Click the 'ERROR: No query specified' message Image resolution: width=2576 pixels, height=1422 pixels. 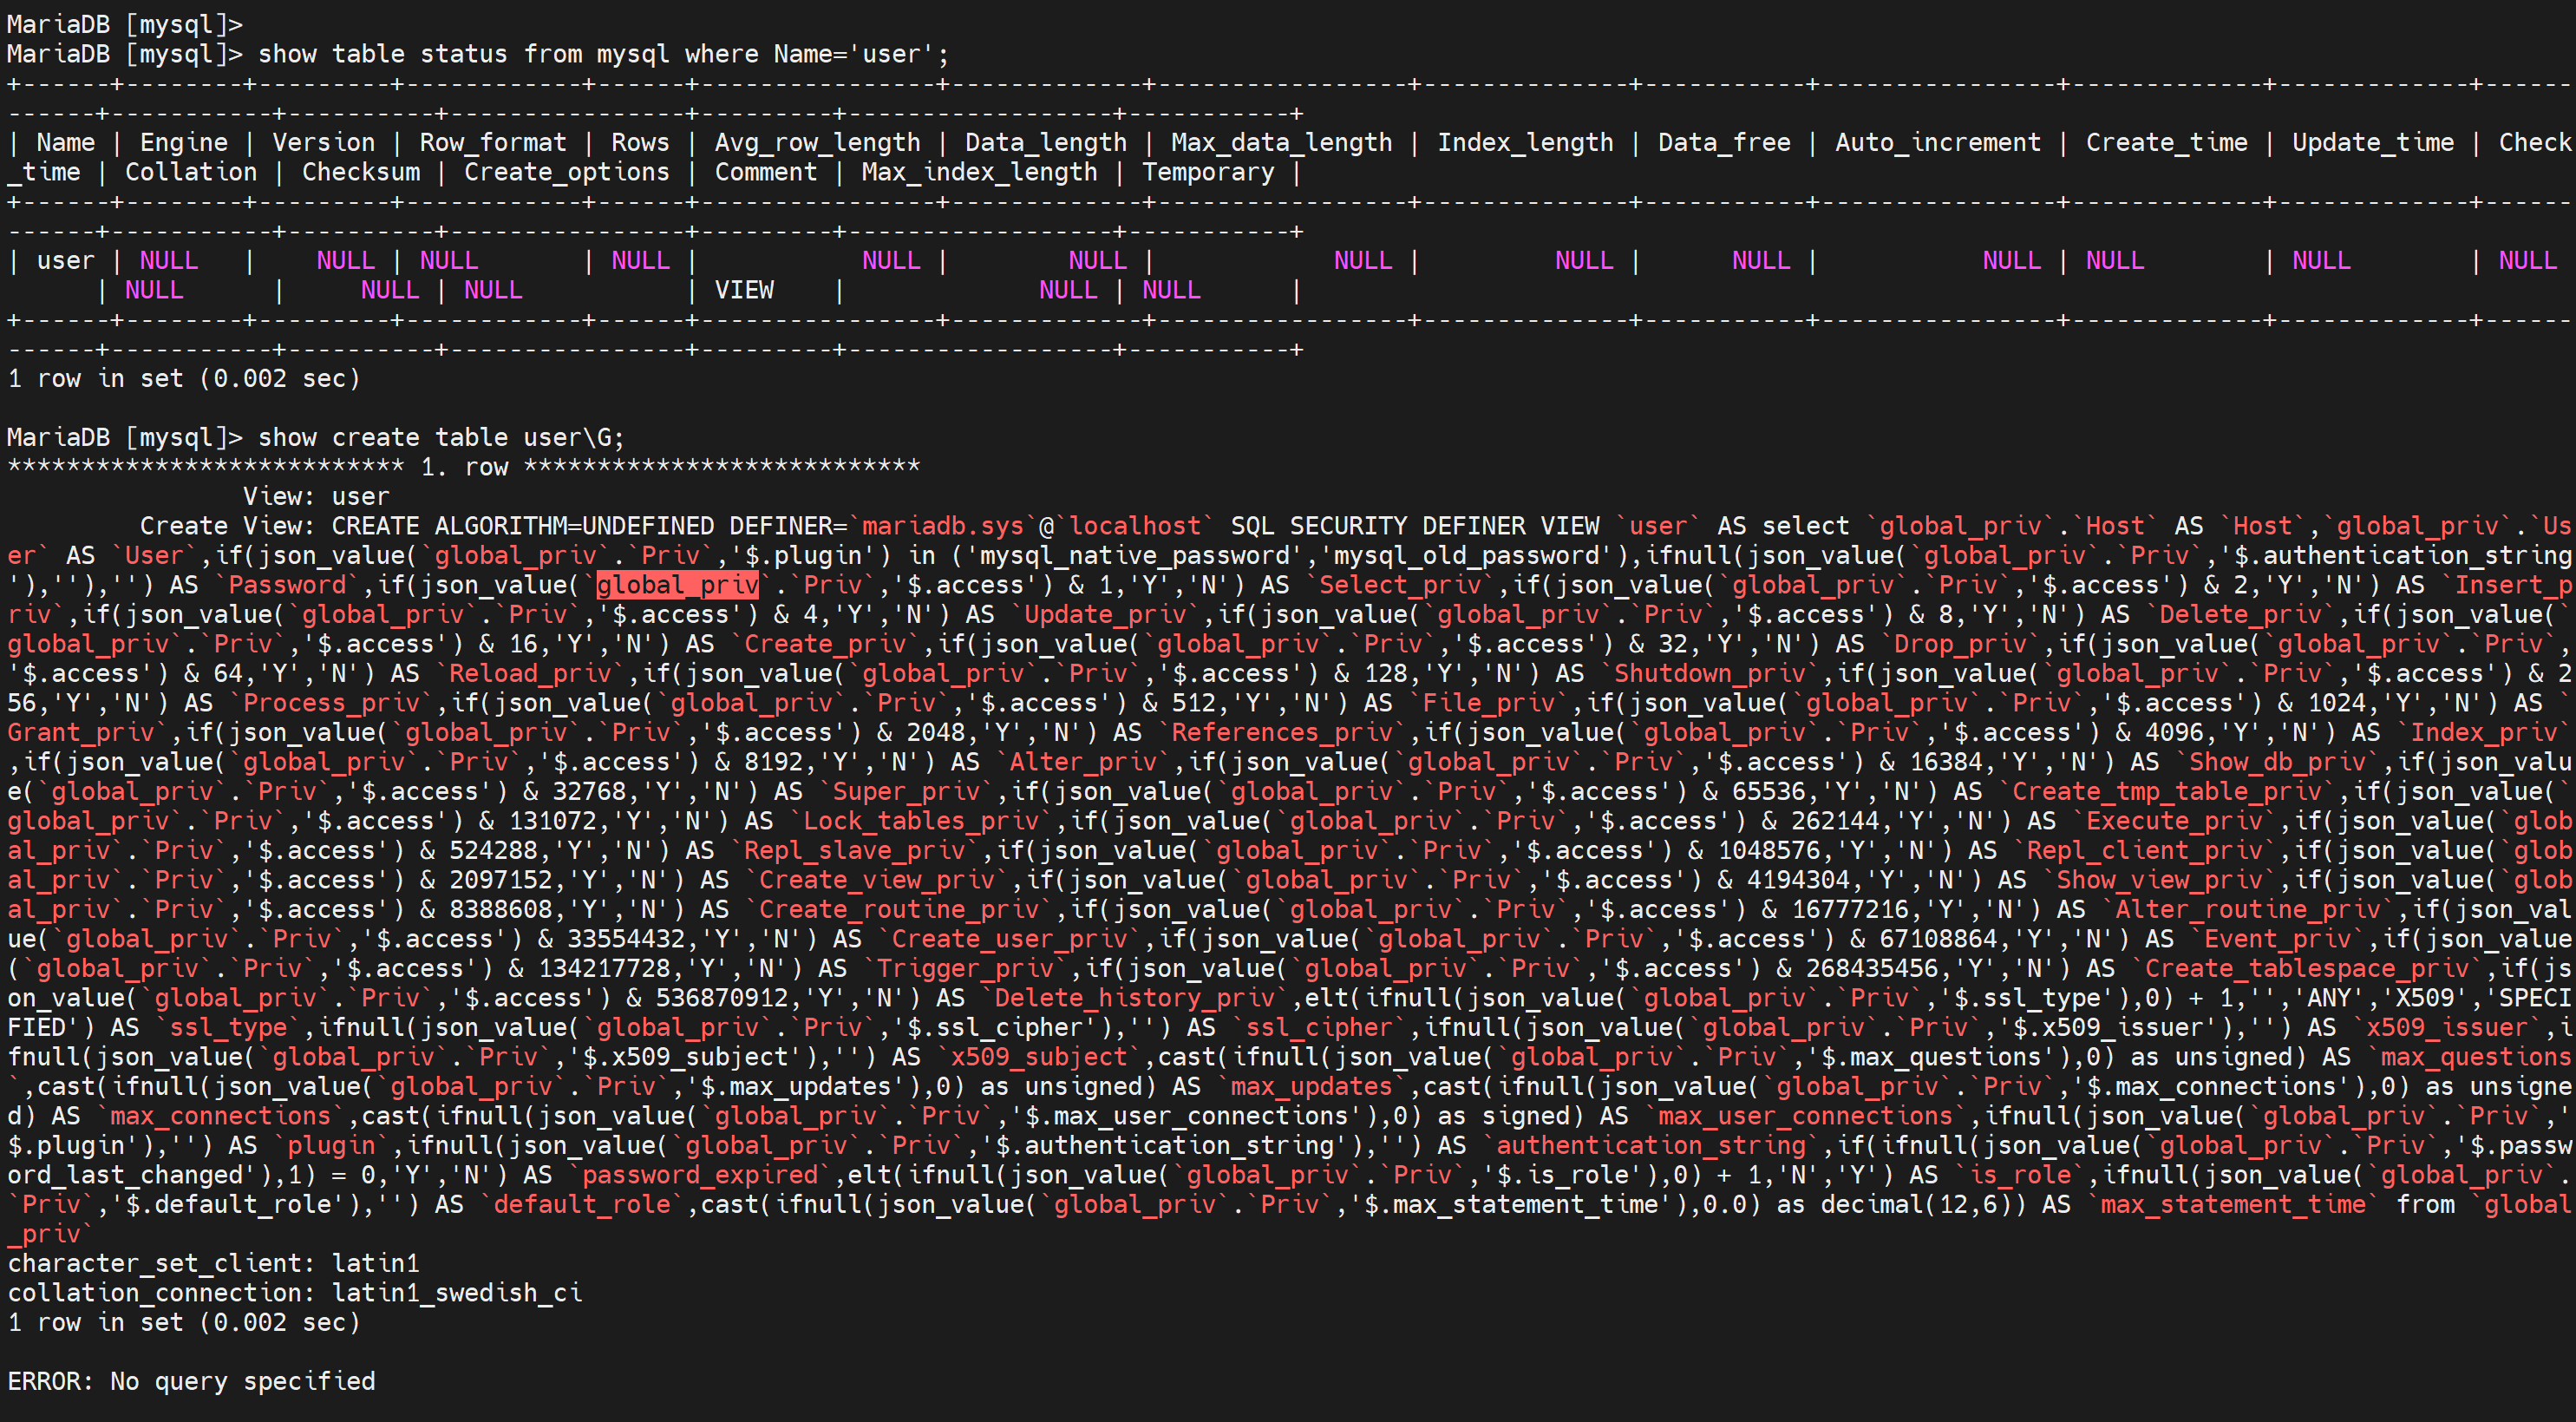click(191, 1381)
